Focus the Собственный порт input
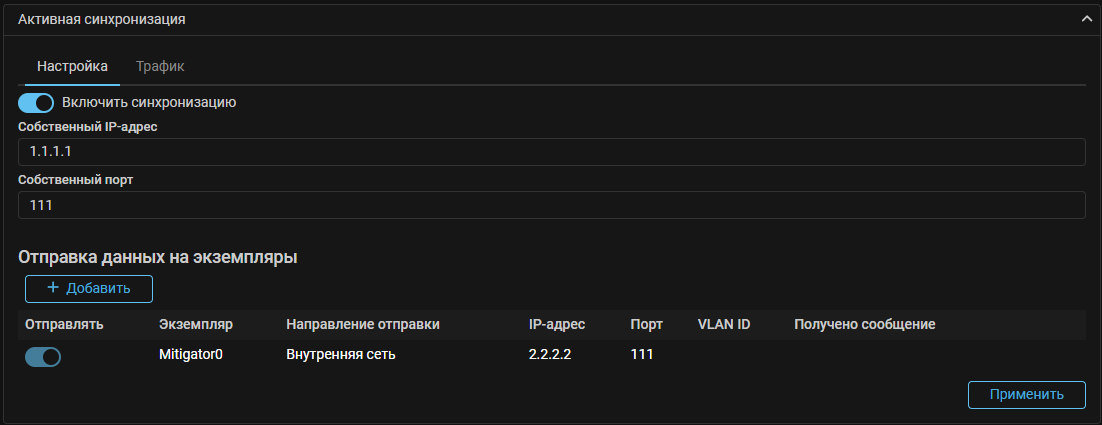The height and width of the screenshot is (425, 1102). (x=551, y=205)
